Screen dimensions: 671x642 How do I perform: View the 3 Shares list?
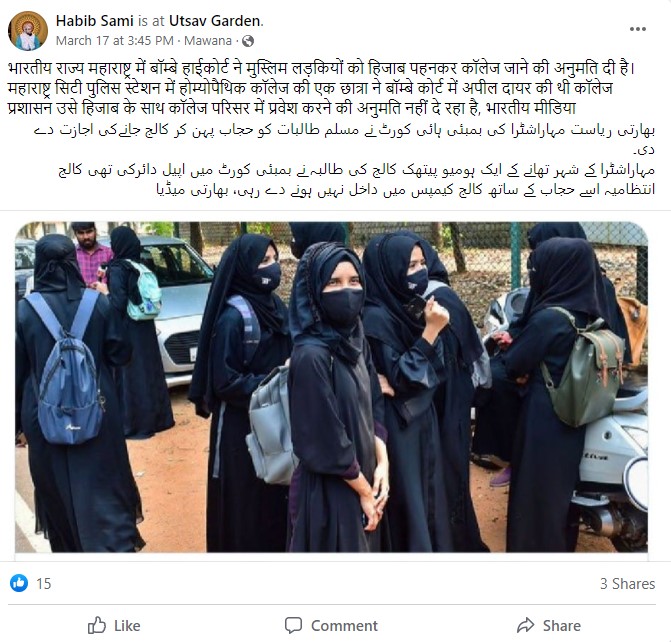point(627,583)
